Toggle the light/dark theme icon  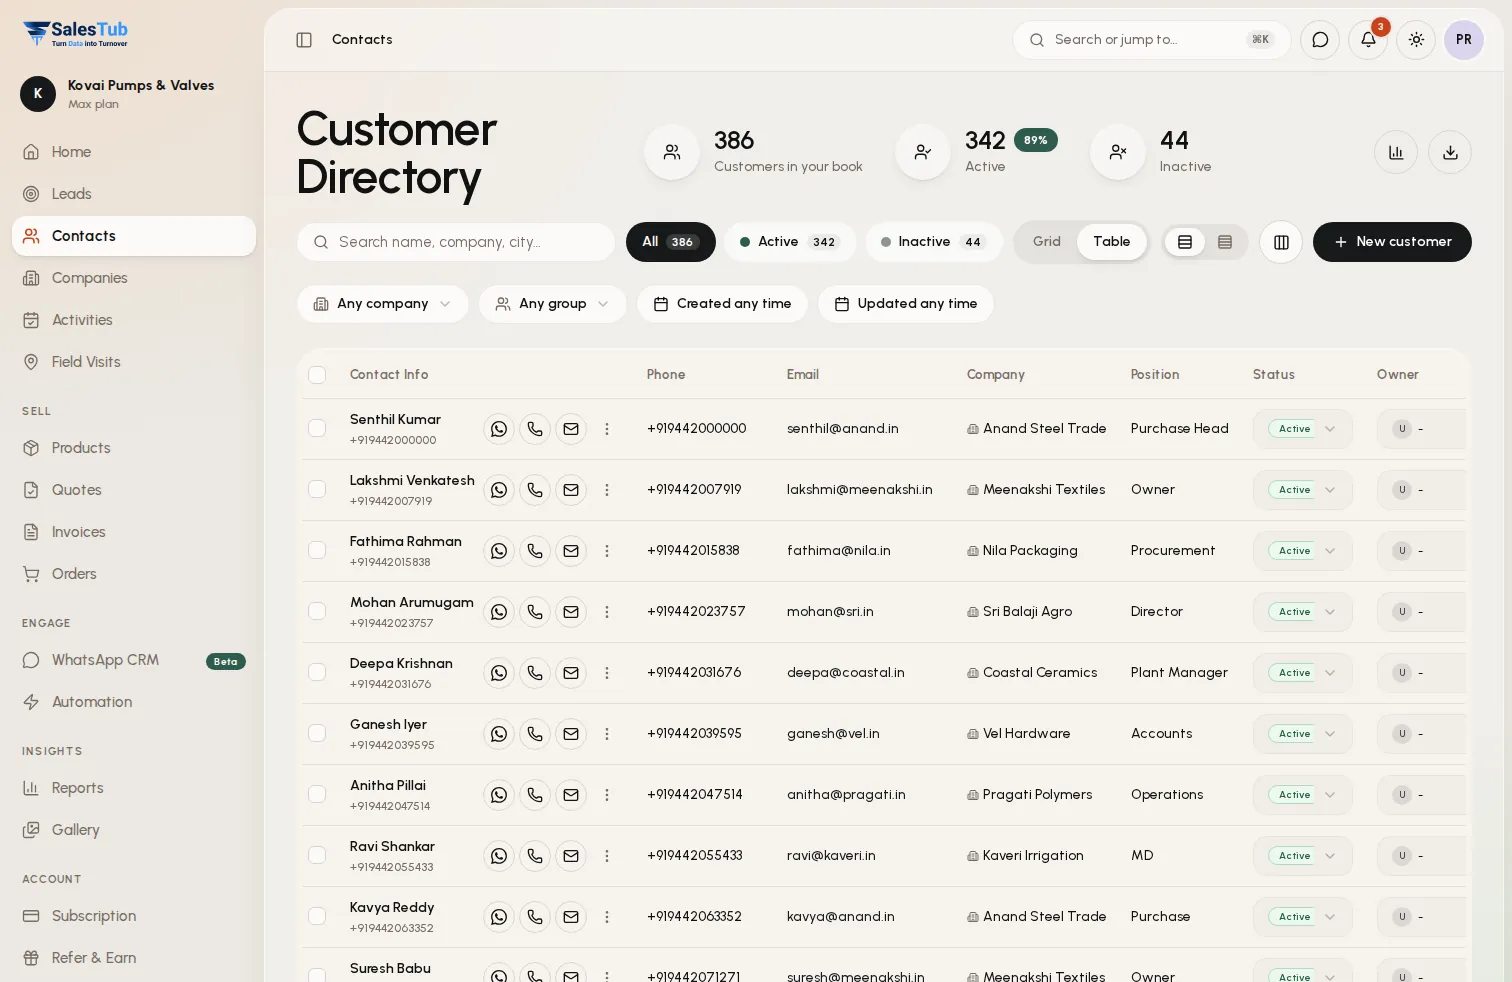(1416, 40)
